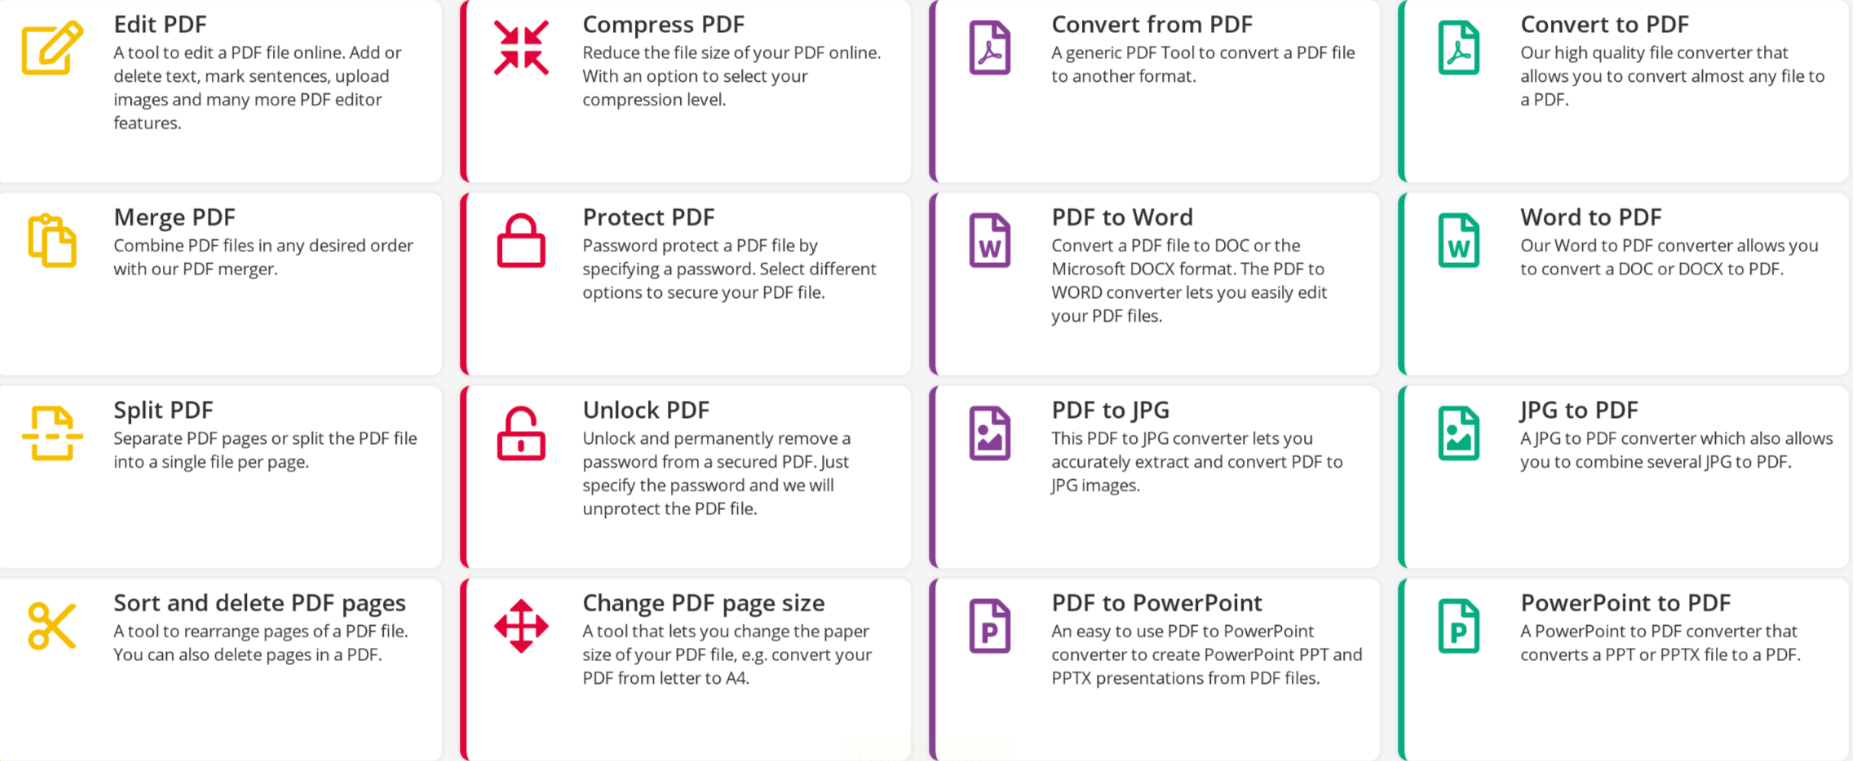Click the red Unlock PDF open padlock icon
Screen dimensions: 1853x761
521,434
